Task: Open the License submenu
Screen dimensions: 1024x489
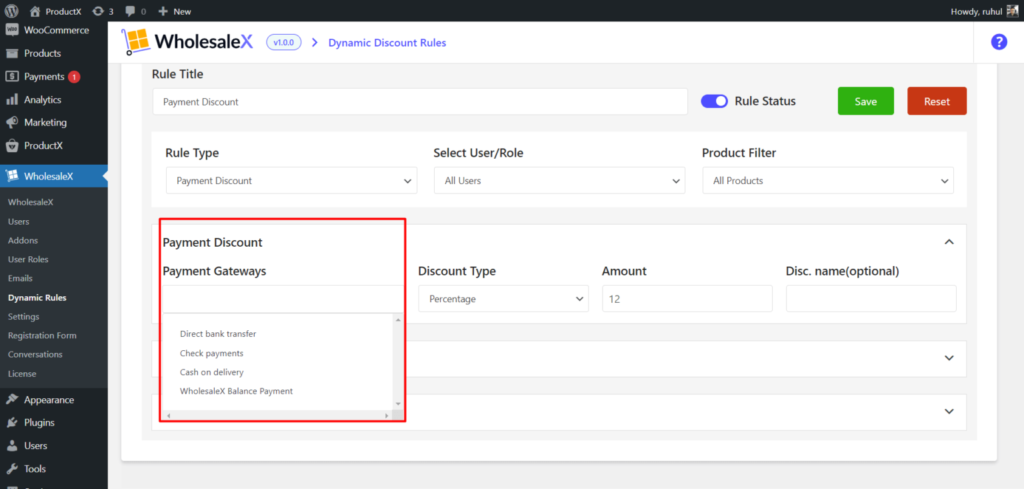Action: (x=22, y=374)
